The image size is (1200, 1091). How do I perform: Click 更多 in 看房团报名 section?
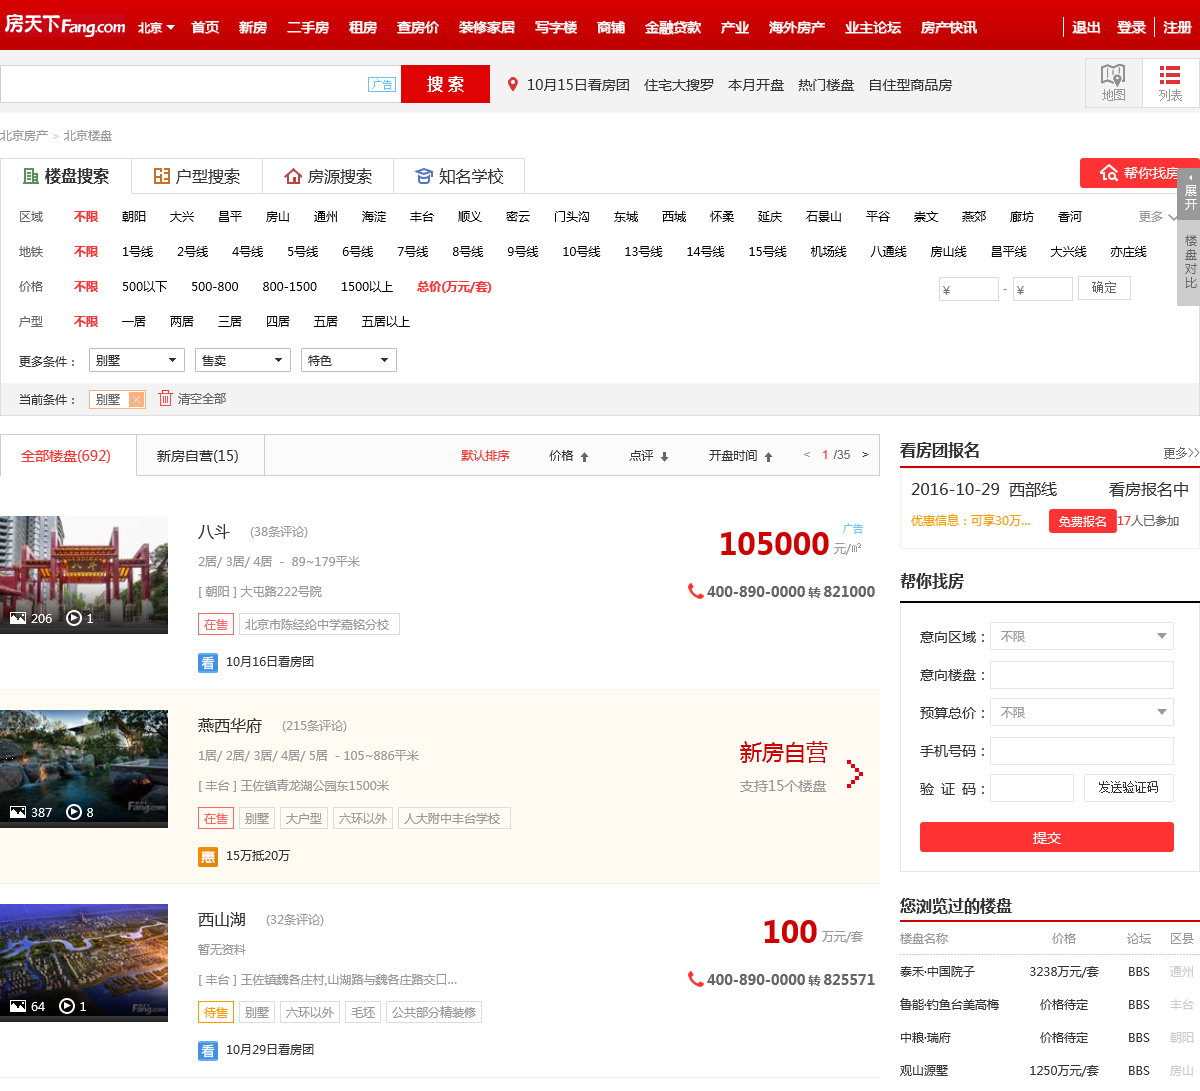point(1181,453)
